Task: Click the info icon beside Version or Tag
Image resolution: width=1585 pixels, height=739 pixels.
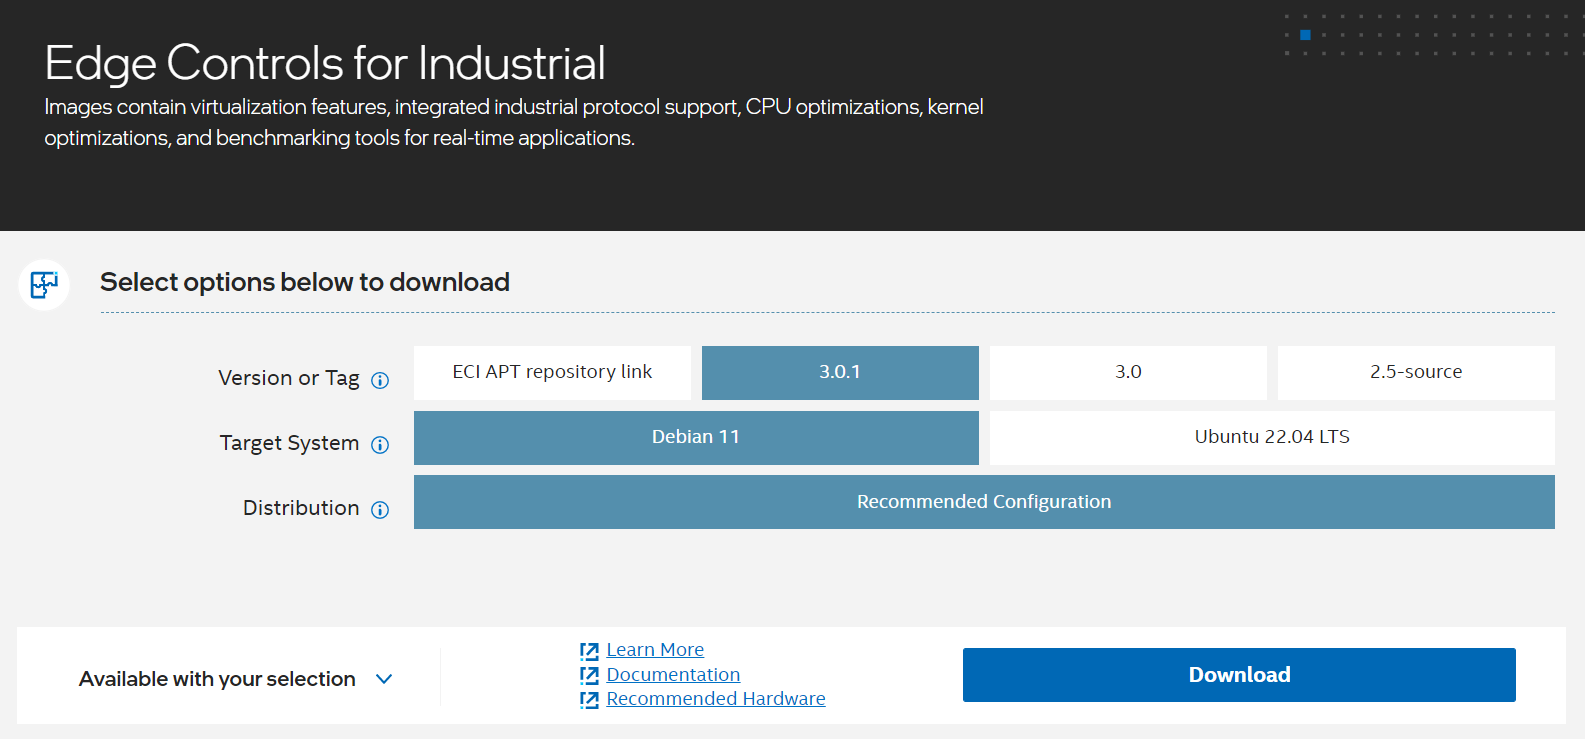Action: 380,380
